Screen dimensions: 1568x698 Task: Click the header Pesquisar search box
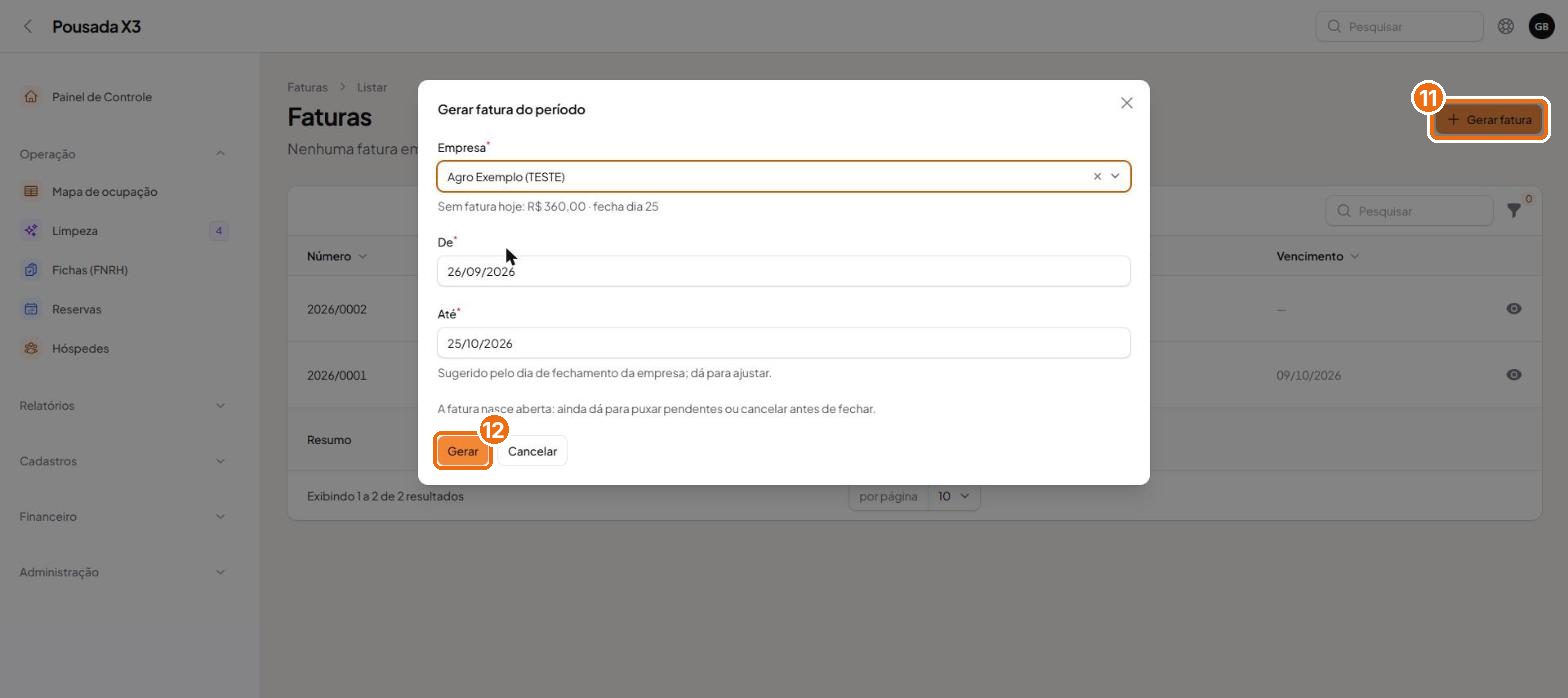(x=1399, y=27)
